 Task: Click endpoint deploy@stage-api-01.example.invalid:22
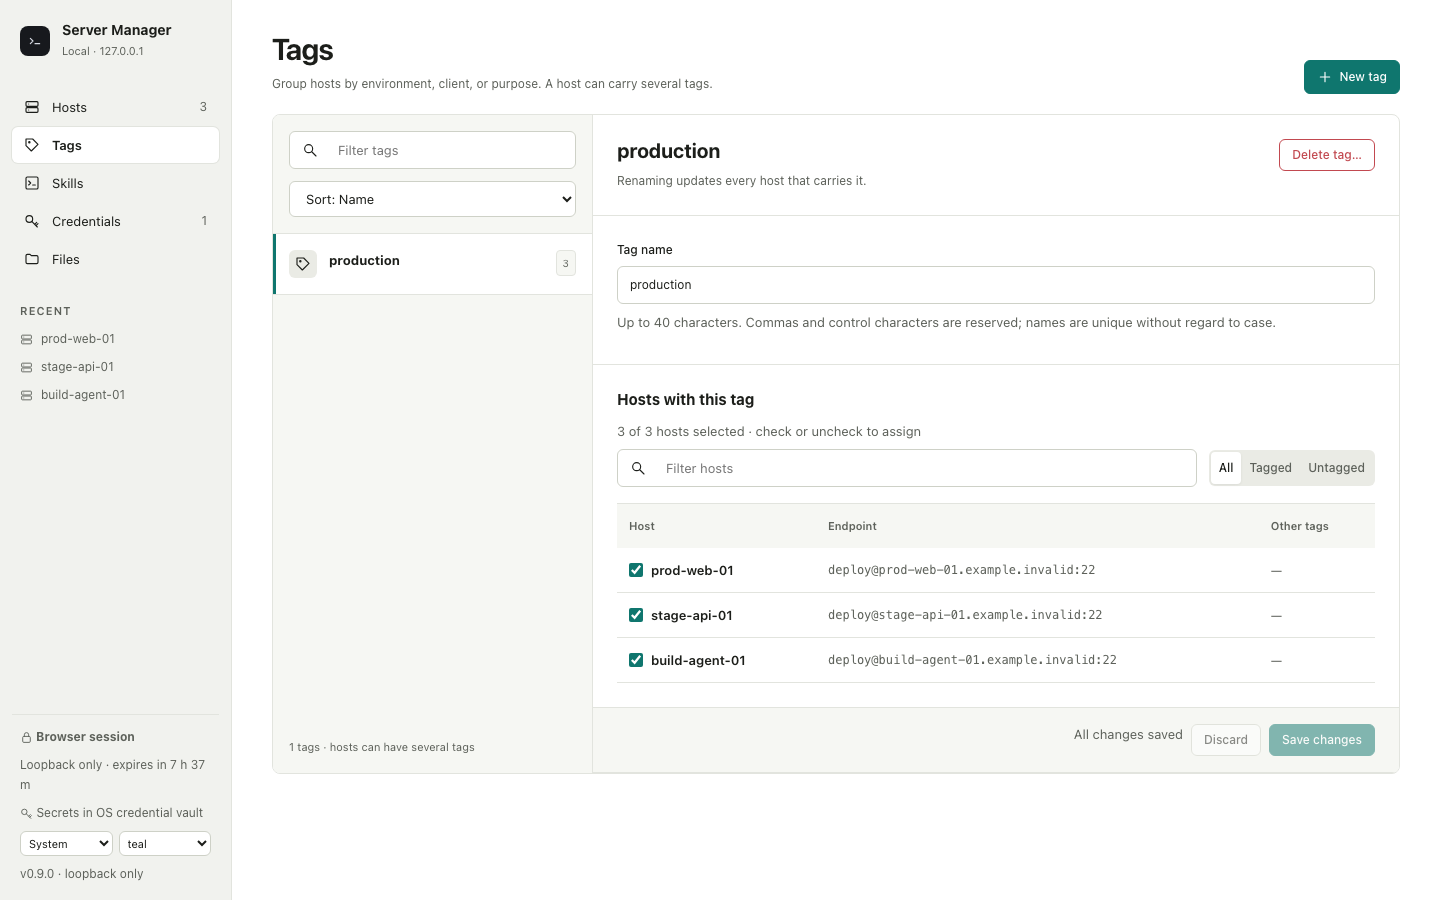pyautogui.click(x=965, y=615)
